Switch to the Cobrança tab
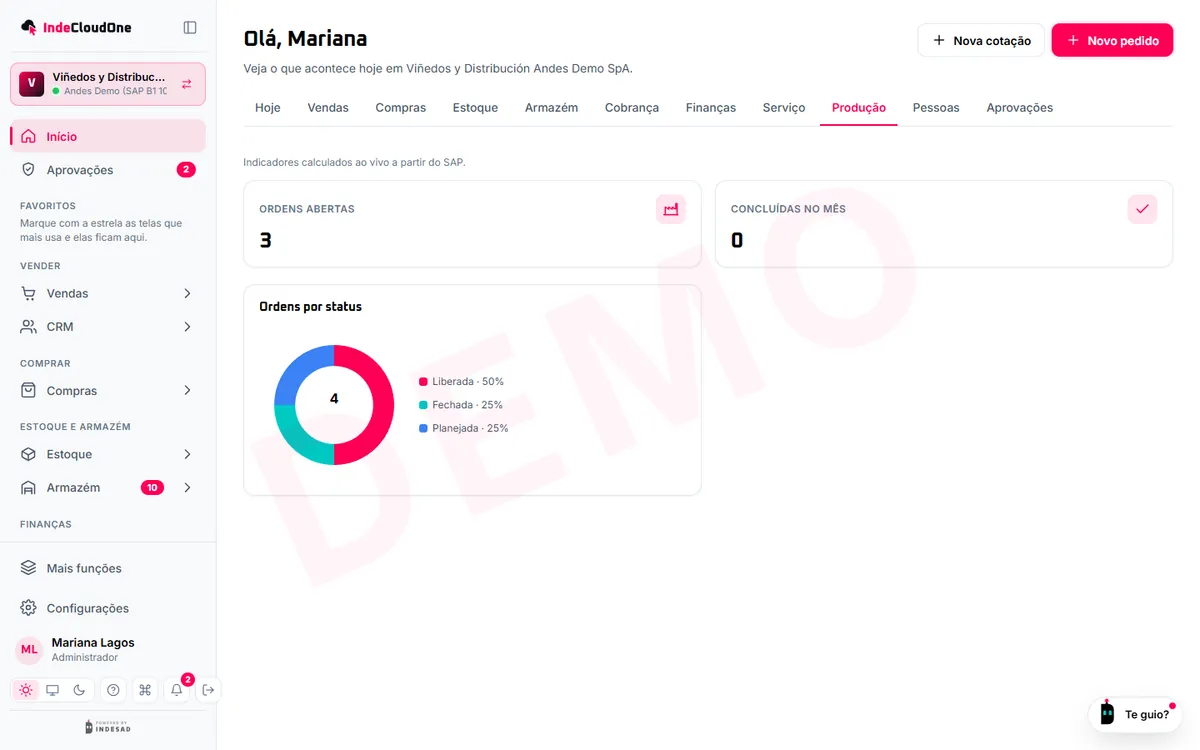 [x=632, y=107]
